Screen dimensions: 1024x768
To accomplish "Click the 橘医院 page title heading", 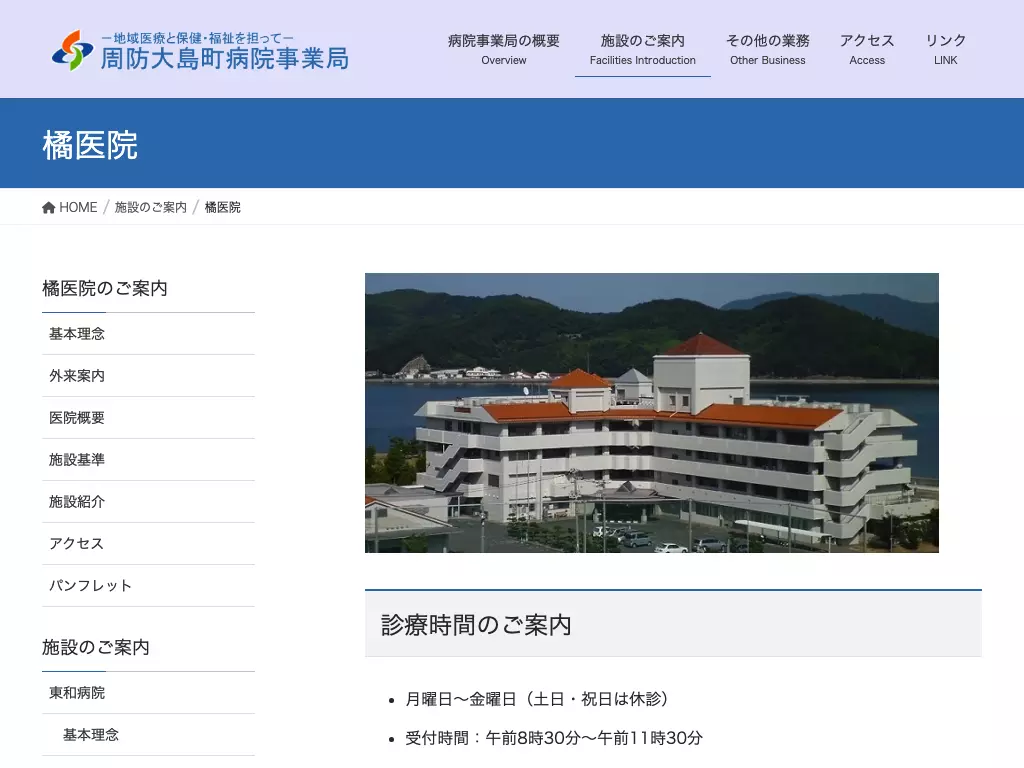I will 90,145.
